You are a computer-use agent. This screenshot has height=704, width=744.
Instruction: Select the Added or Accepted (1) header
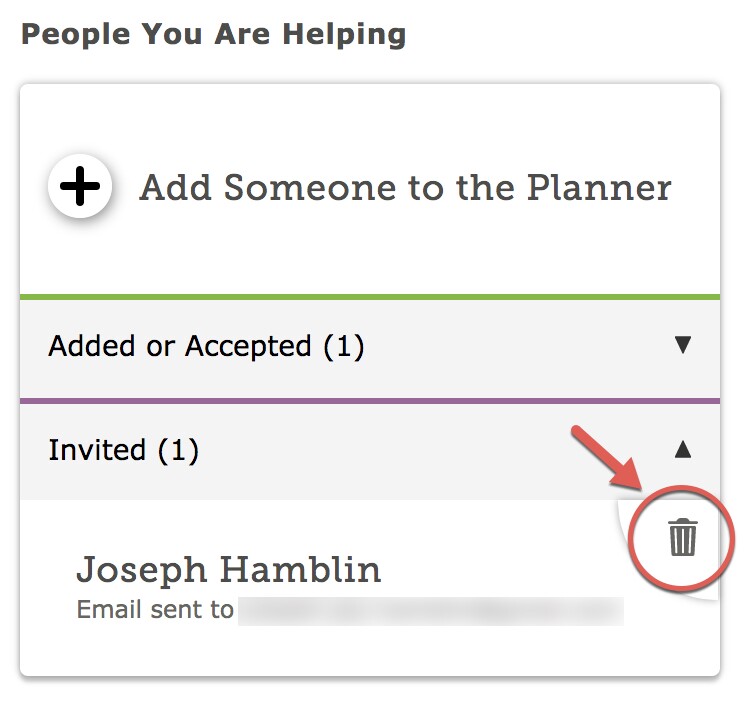tap(370, 346)
